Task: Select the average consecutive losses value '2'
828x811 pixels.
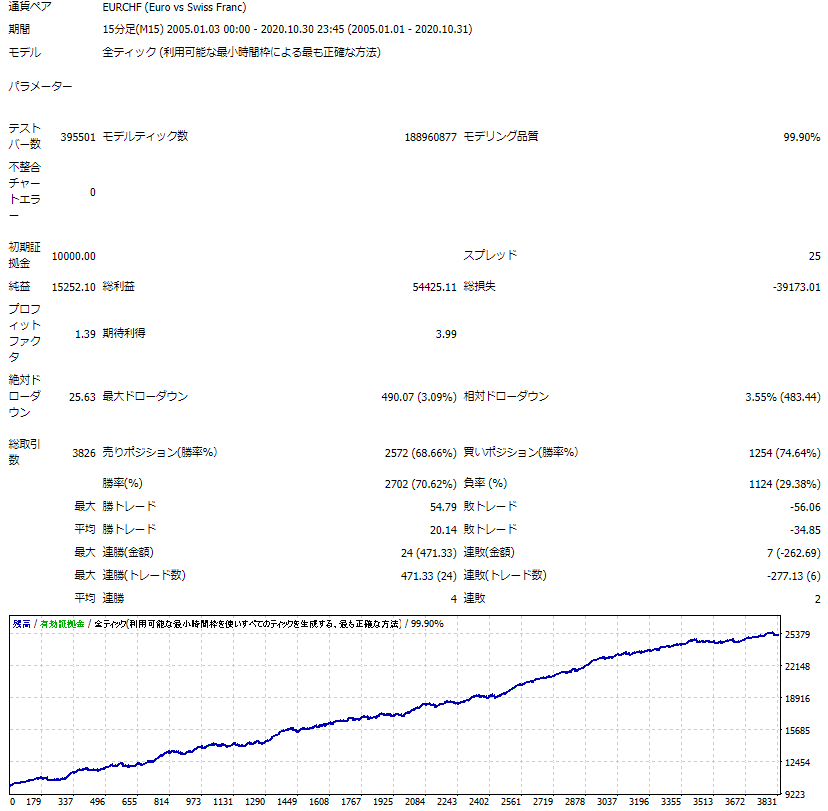Action: 817,599
